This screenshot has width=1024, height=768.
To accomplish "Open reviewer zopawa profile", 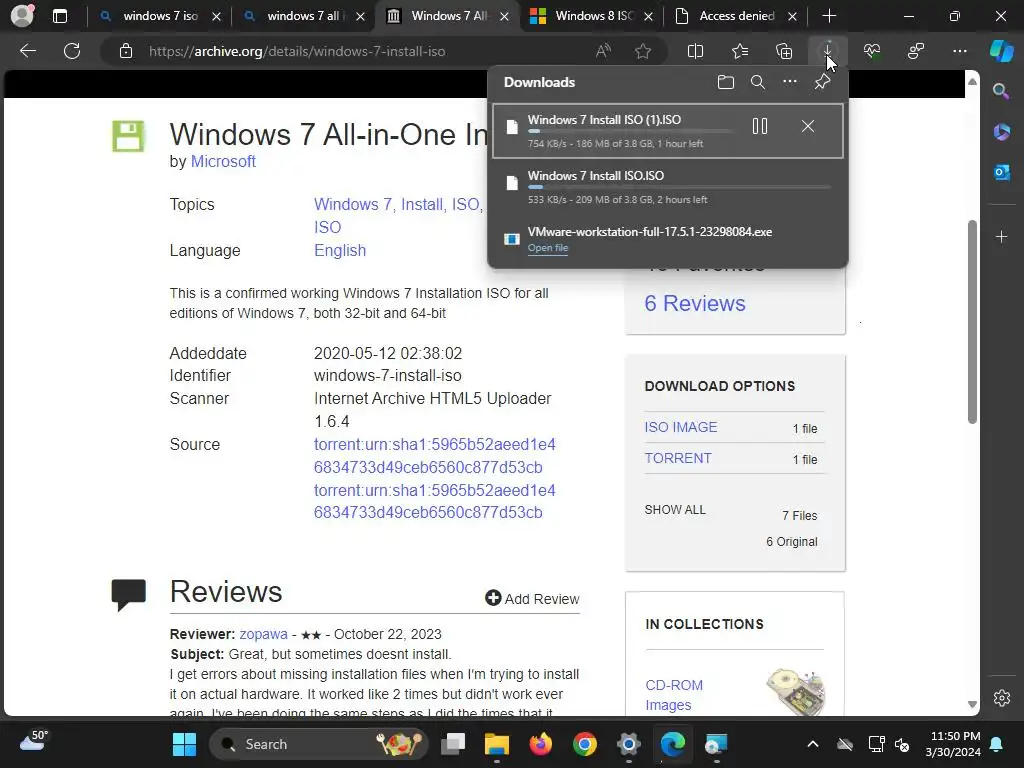I will tap(263, 634).
